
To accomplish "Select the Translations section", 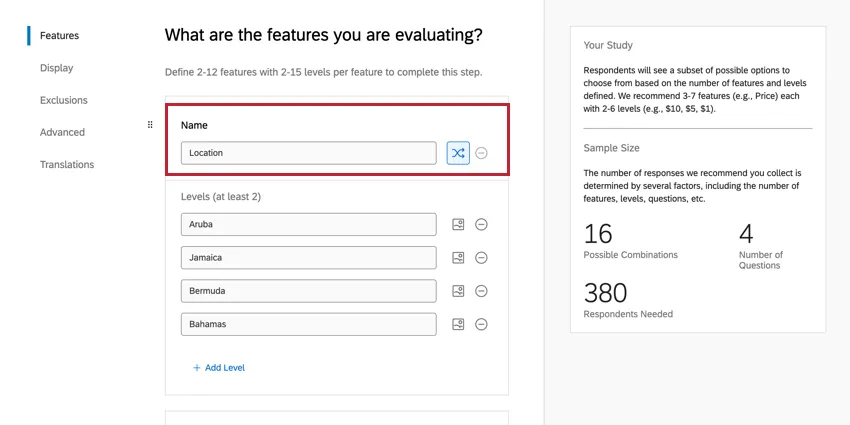I will [67, 164].
